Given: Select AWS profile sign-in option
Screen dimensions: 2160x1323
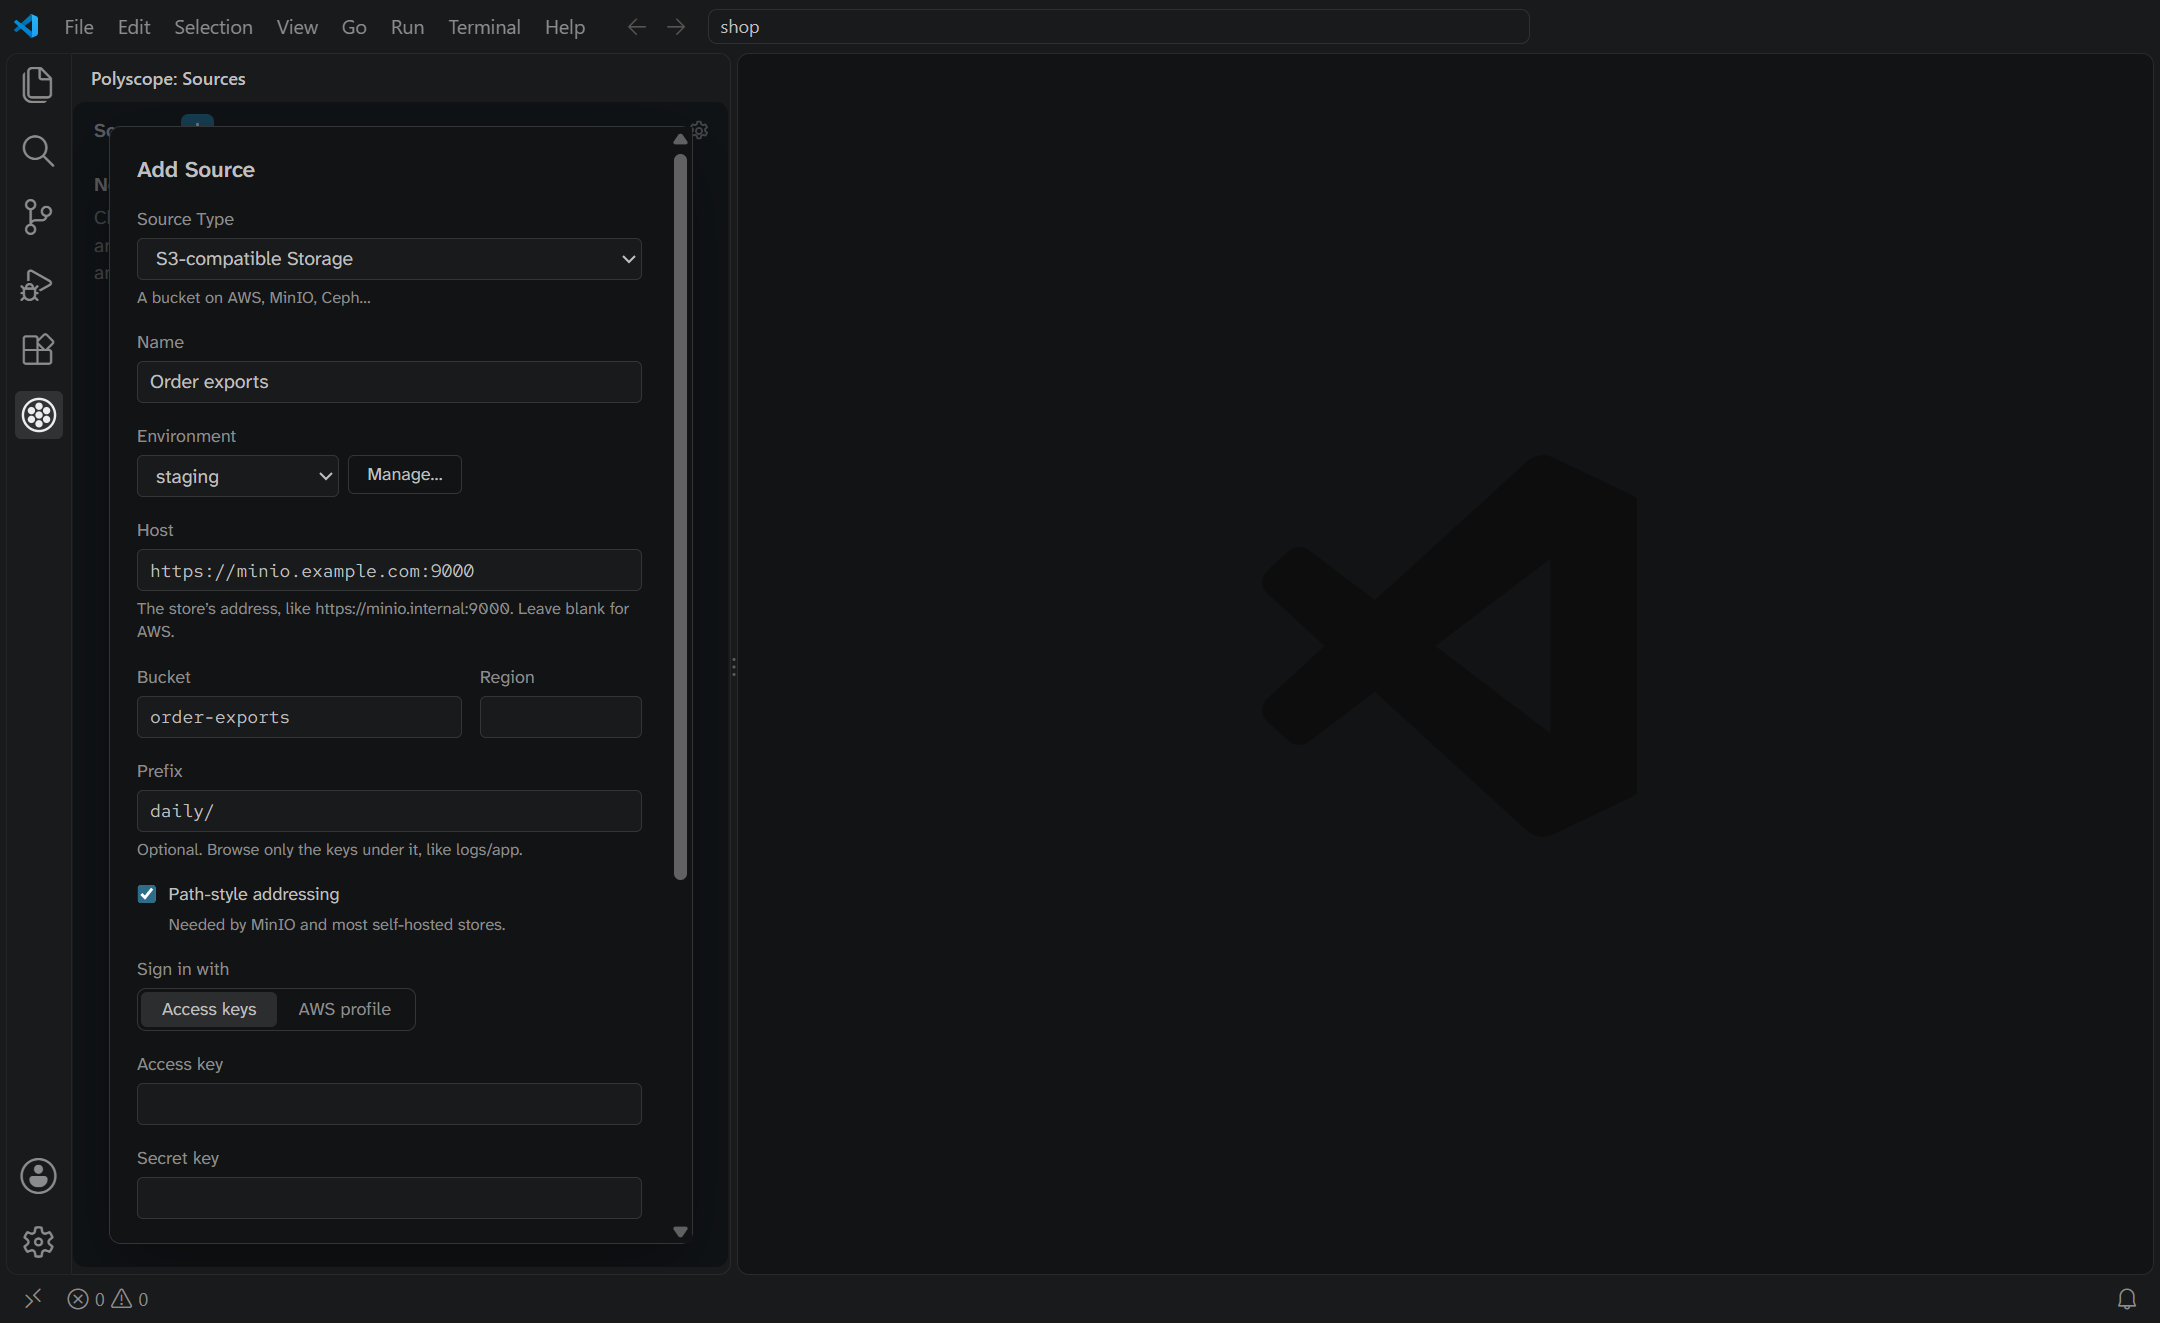Looking at the screenshot, I should [x=344, y=1009].
